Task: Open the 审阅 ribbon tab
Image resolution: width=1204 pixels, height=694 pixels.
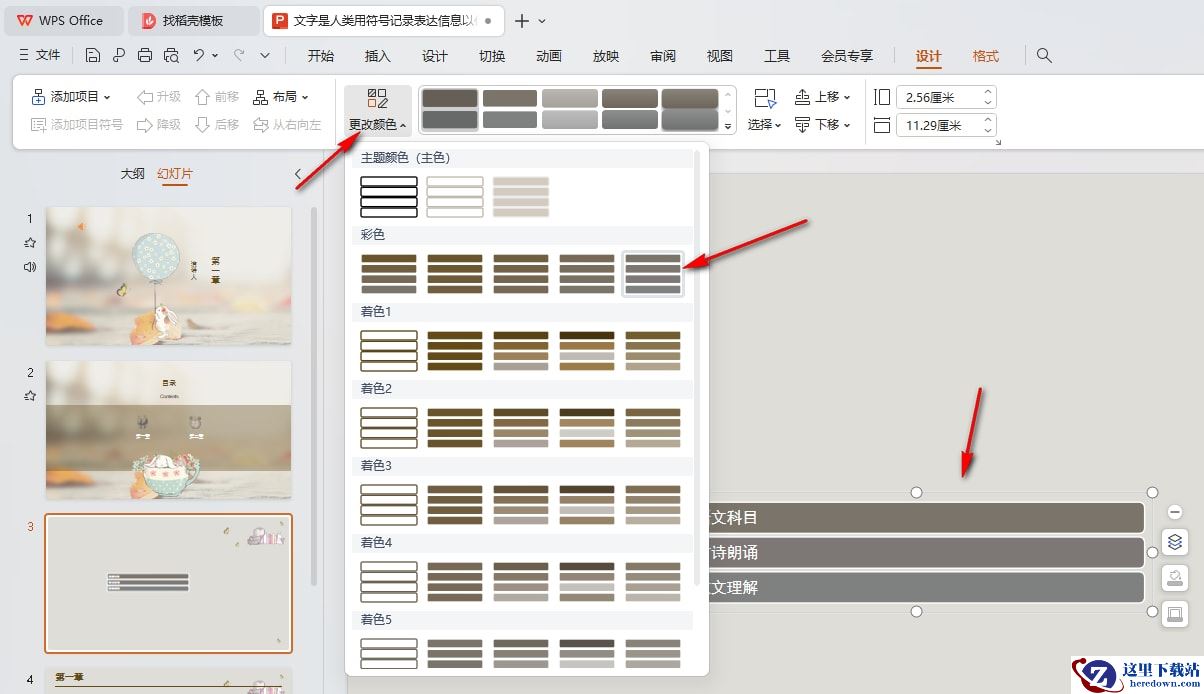Action: pos(663,56)
